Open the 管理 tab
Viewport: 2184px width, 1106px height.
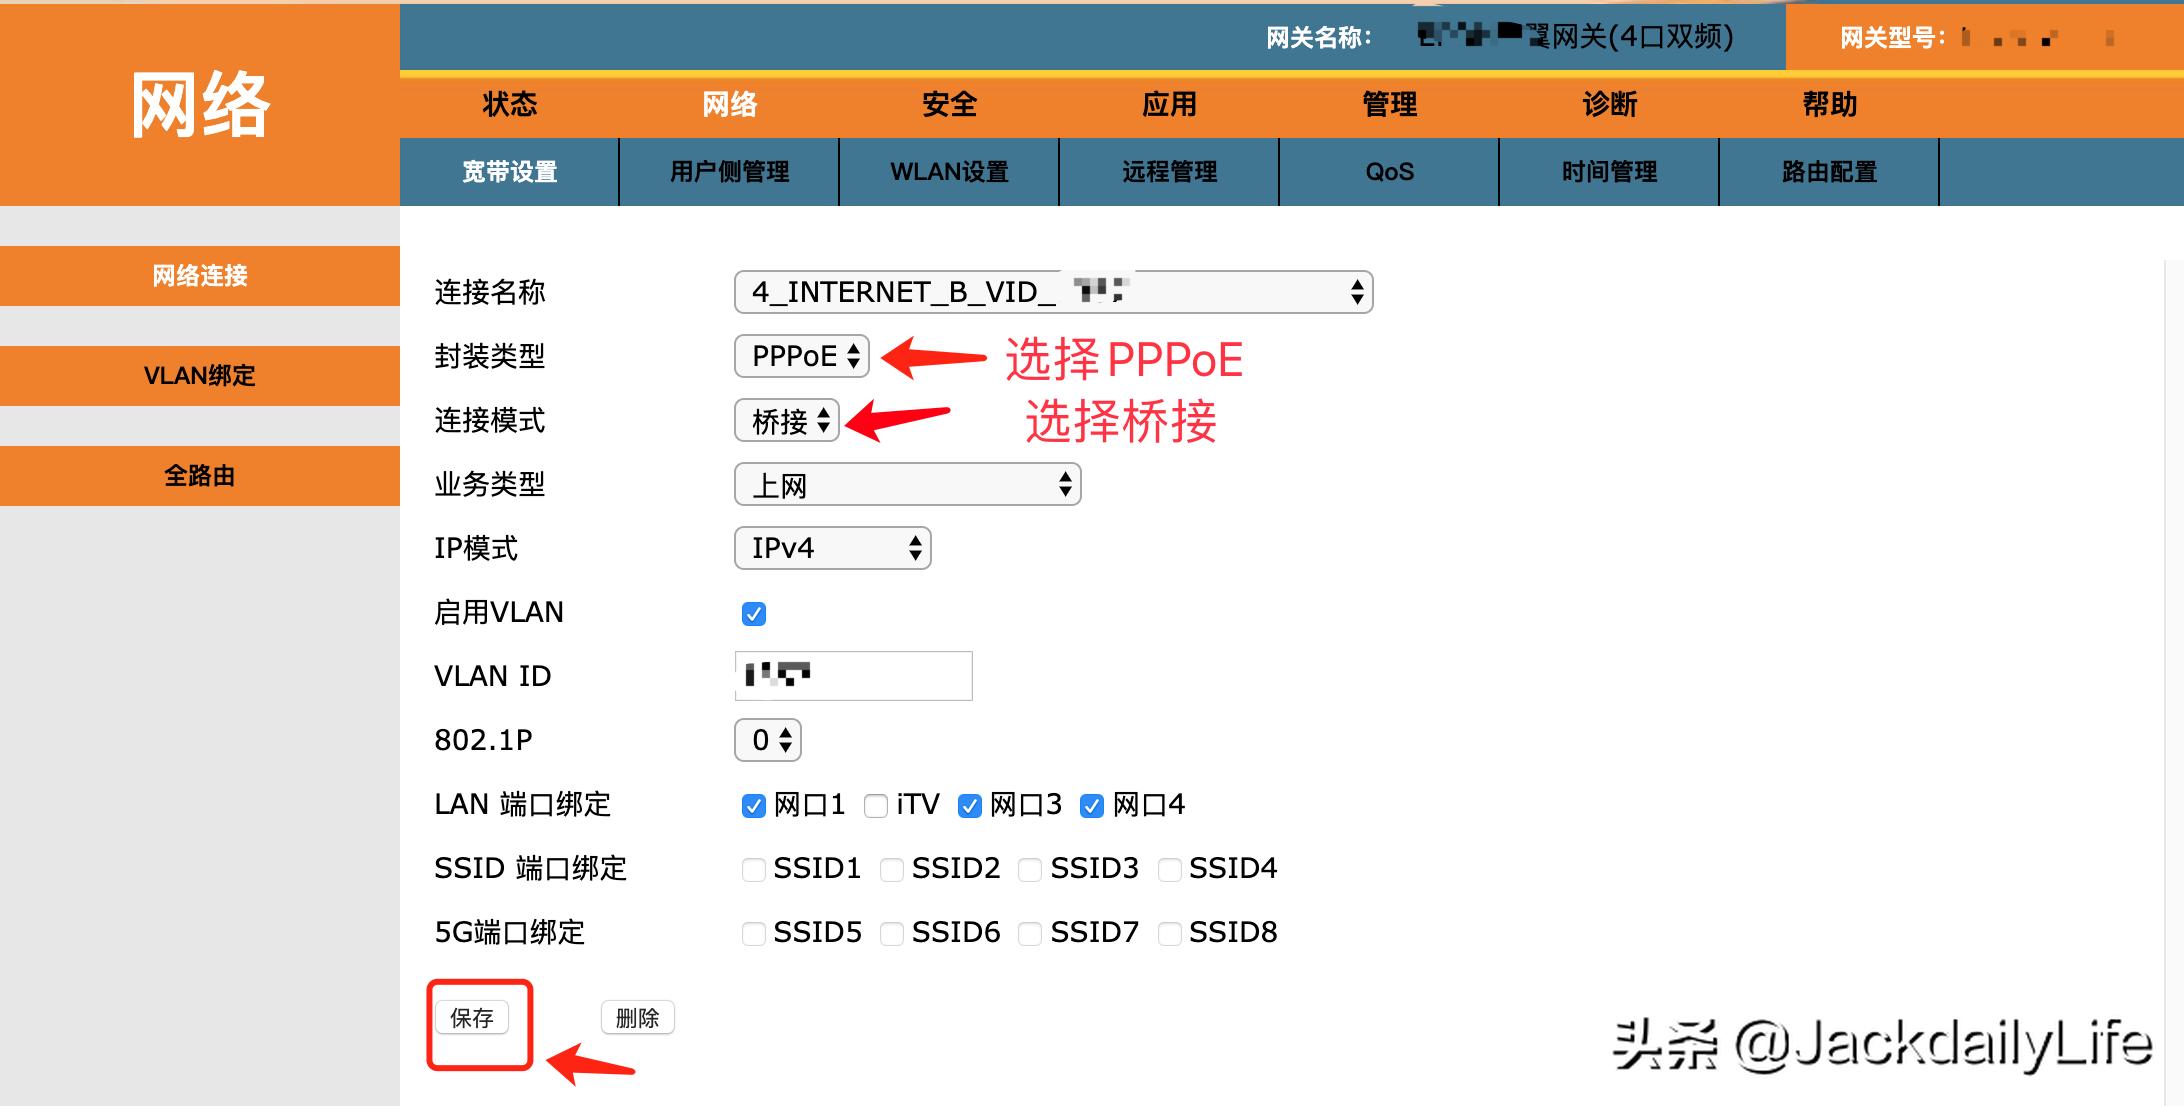(1389, 103)
